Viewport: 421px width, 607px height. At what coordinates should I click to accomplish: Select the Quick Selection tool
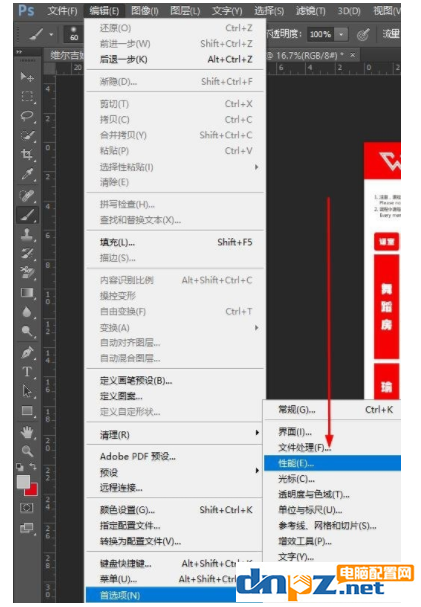27,135
